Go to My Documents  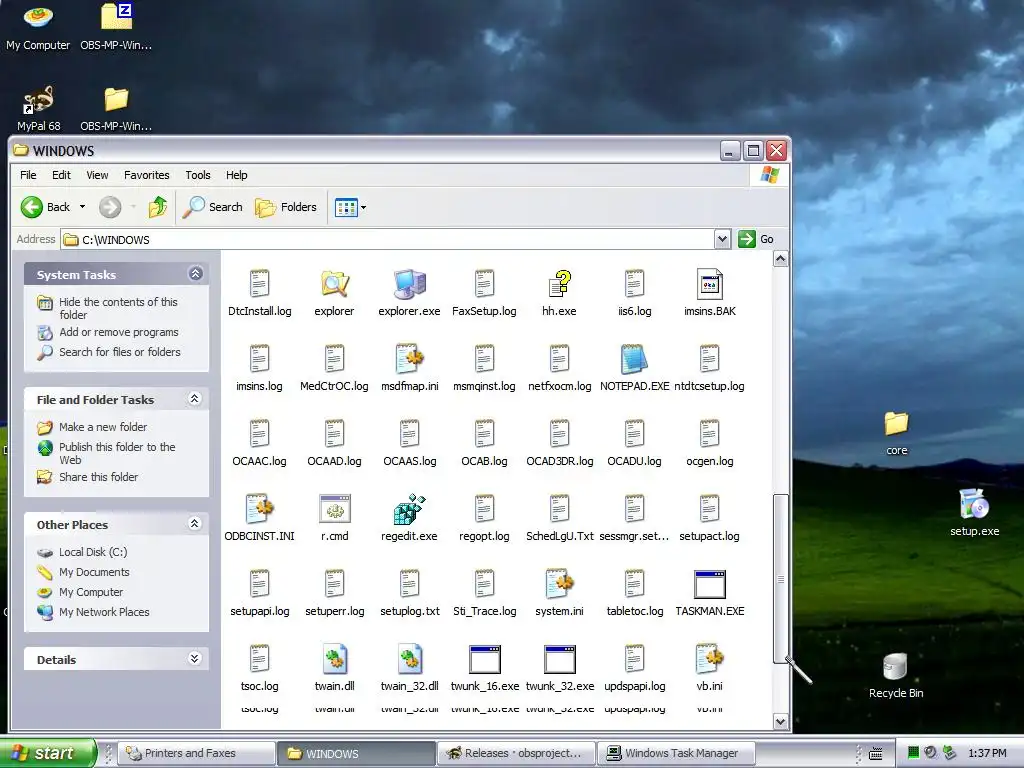coord(94,572)
